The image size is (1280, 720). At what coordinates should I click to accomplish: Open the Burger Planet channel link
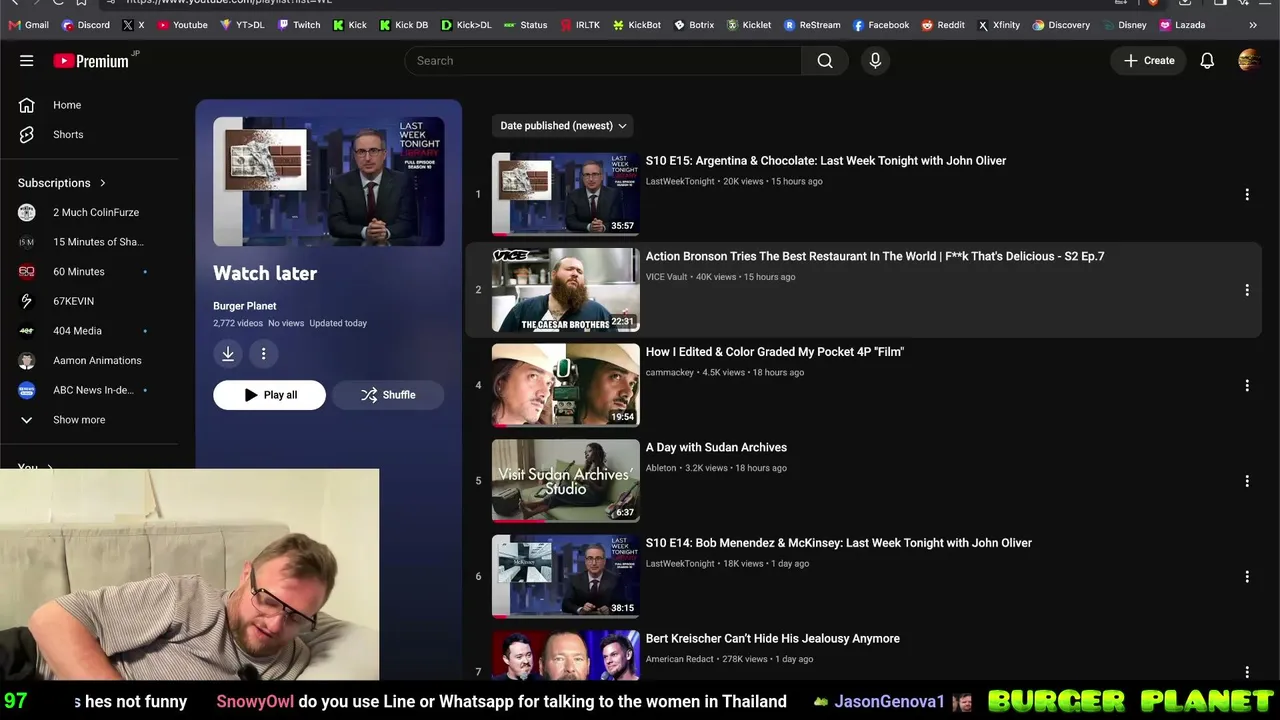(245, 306)
